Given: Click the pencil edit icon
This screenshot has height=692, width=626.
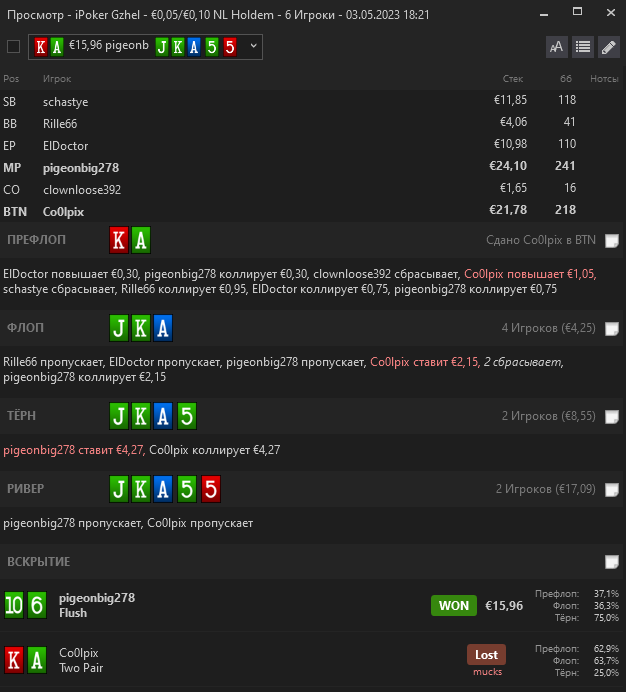Looking at the screenshot, I should [609, 47].
